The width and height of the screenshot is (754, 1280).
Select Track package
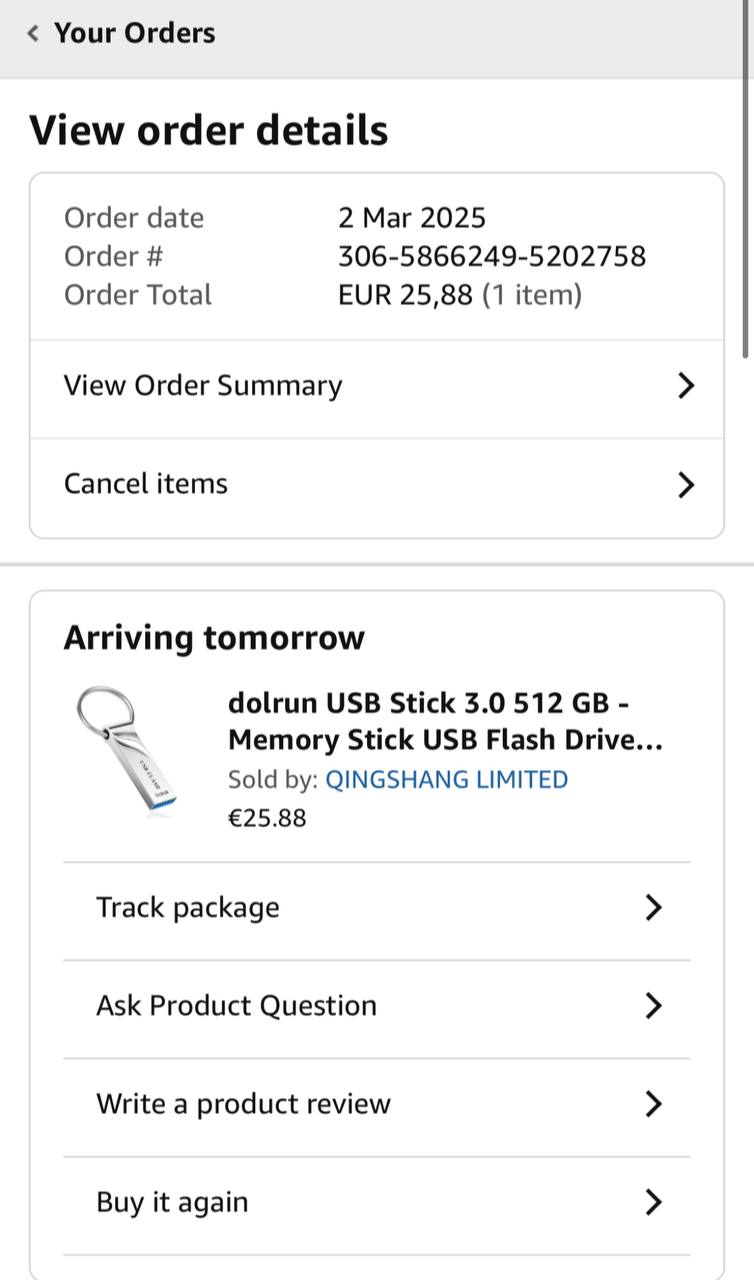click(x=188, y=908)
